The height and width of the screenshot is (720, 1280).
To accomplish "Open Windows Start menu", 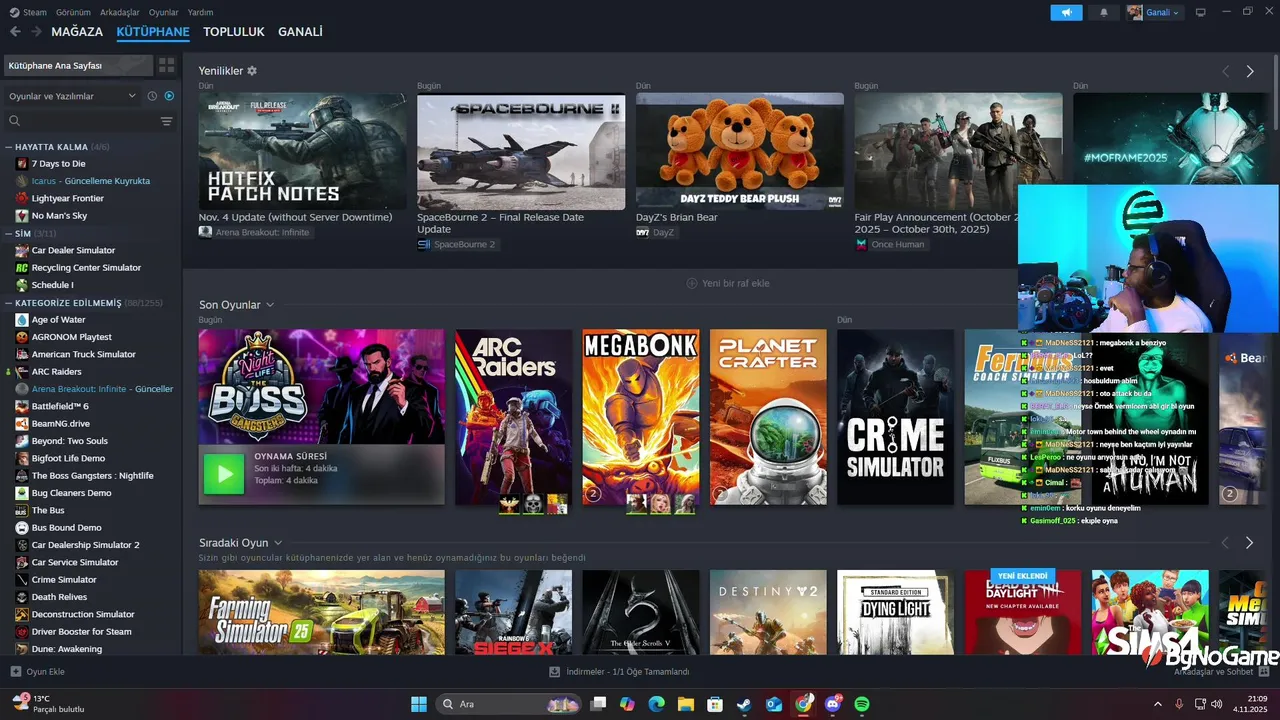I will pyautogui.click(x=418, y=704).
